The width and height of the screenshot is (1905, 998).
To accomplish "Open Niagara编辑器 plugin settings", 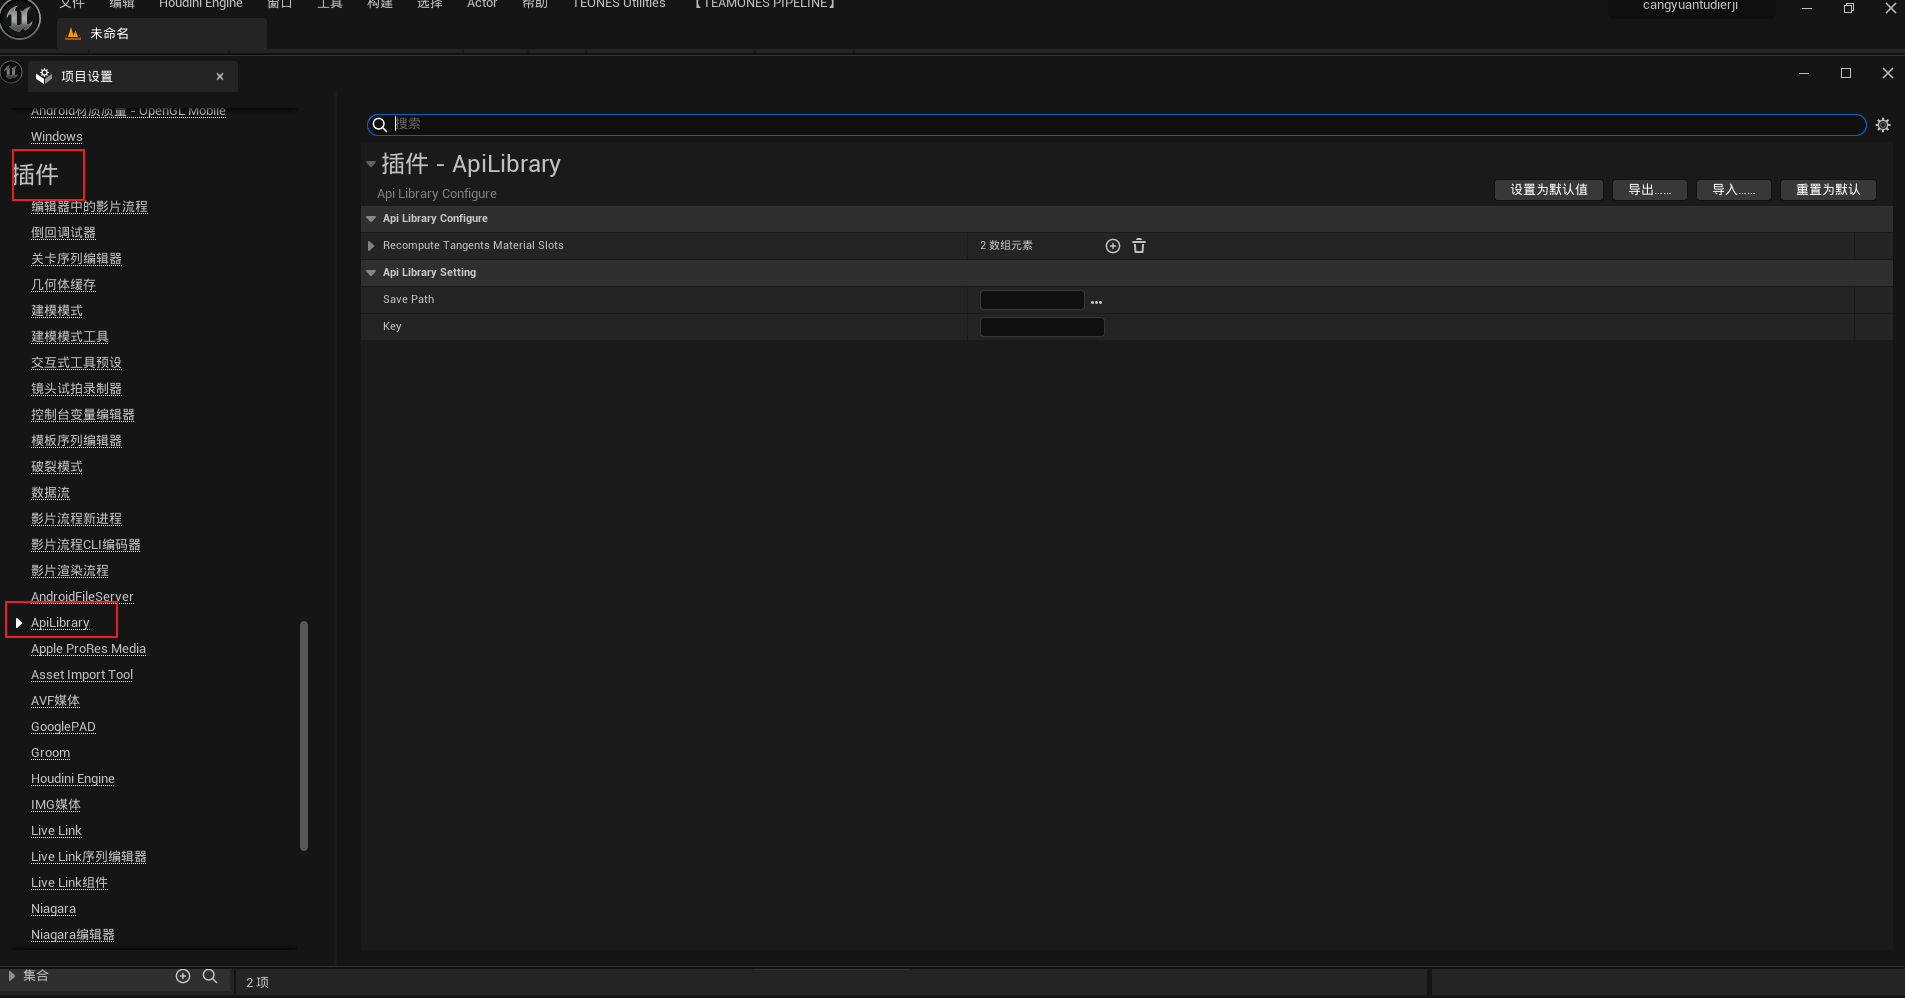I will click(x=73, y=935).
